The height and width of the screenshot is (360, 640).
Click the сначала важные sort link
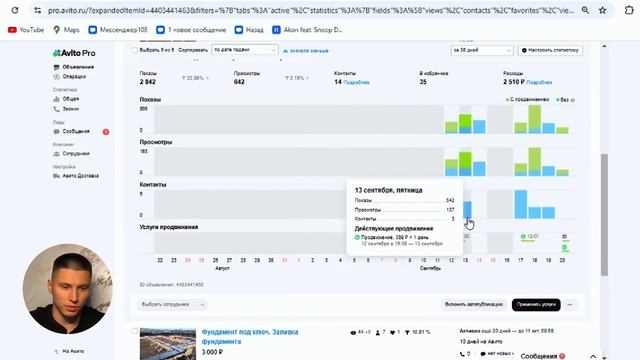click(x=306, y=51)
